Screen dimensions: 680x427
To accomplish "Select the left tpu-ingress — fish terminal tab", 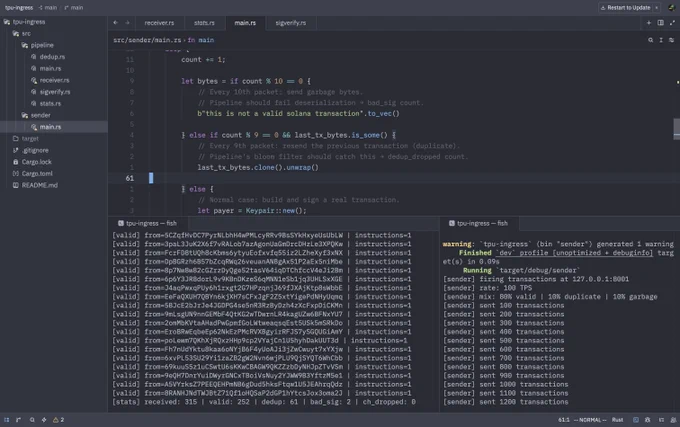I will (147, 223).
